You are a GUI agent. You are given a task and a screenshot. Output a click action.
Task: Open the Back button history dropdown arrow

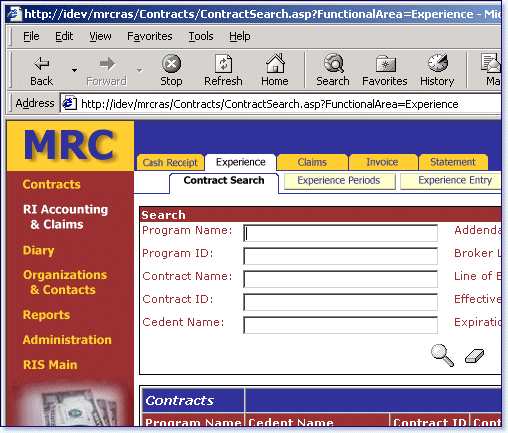point(74,70)
